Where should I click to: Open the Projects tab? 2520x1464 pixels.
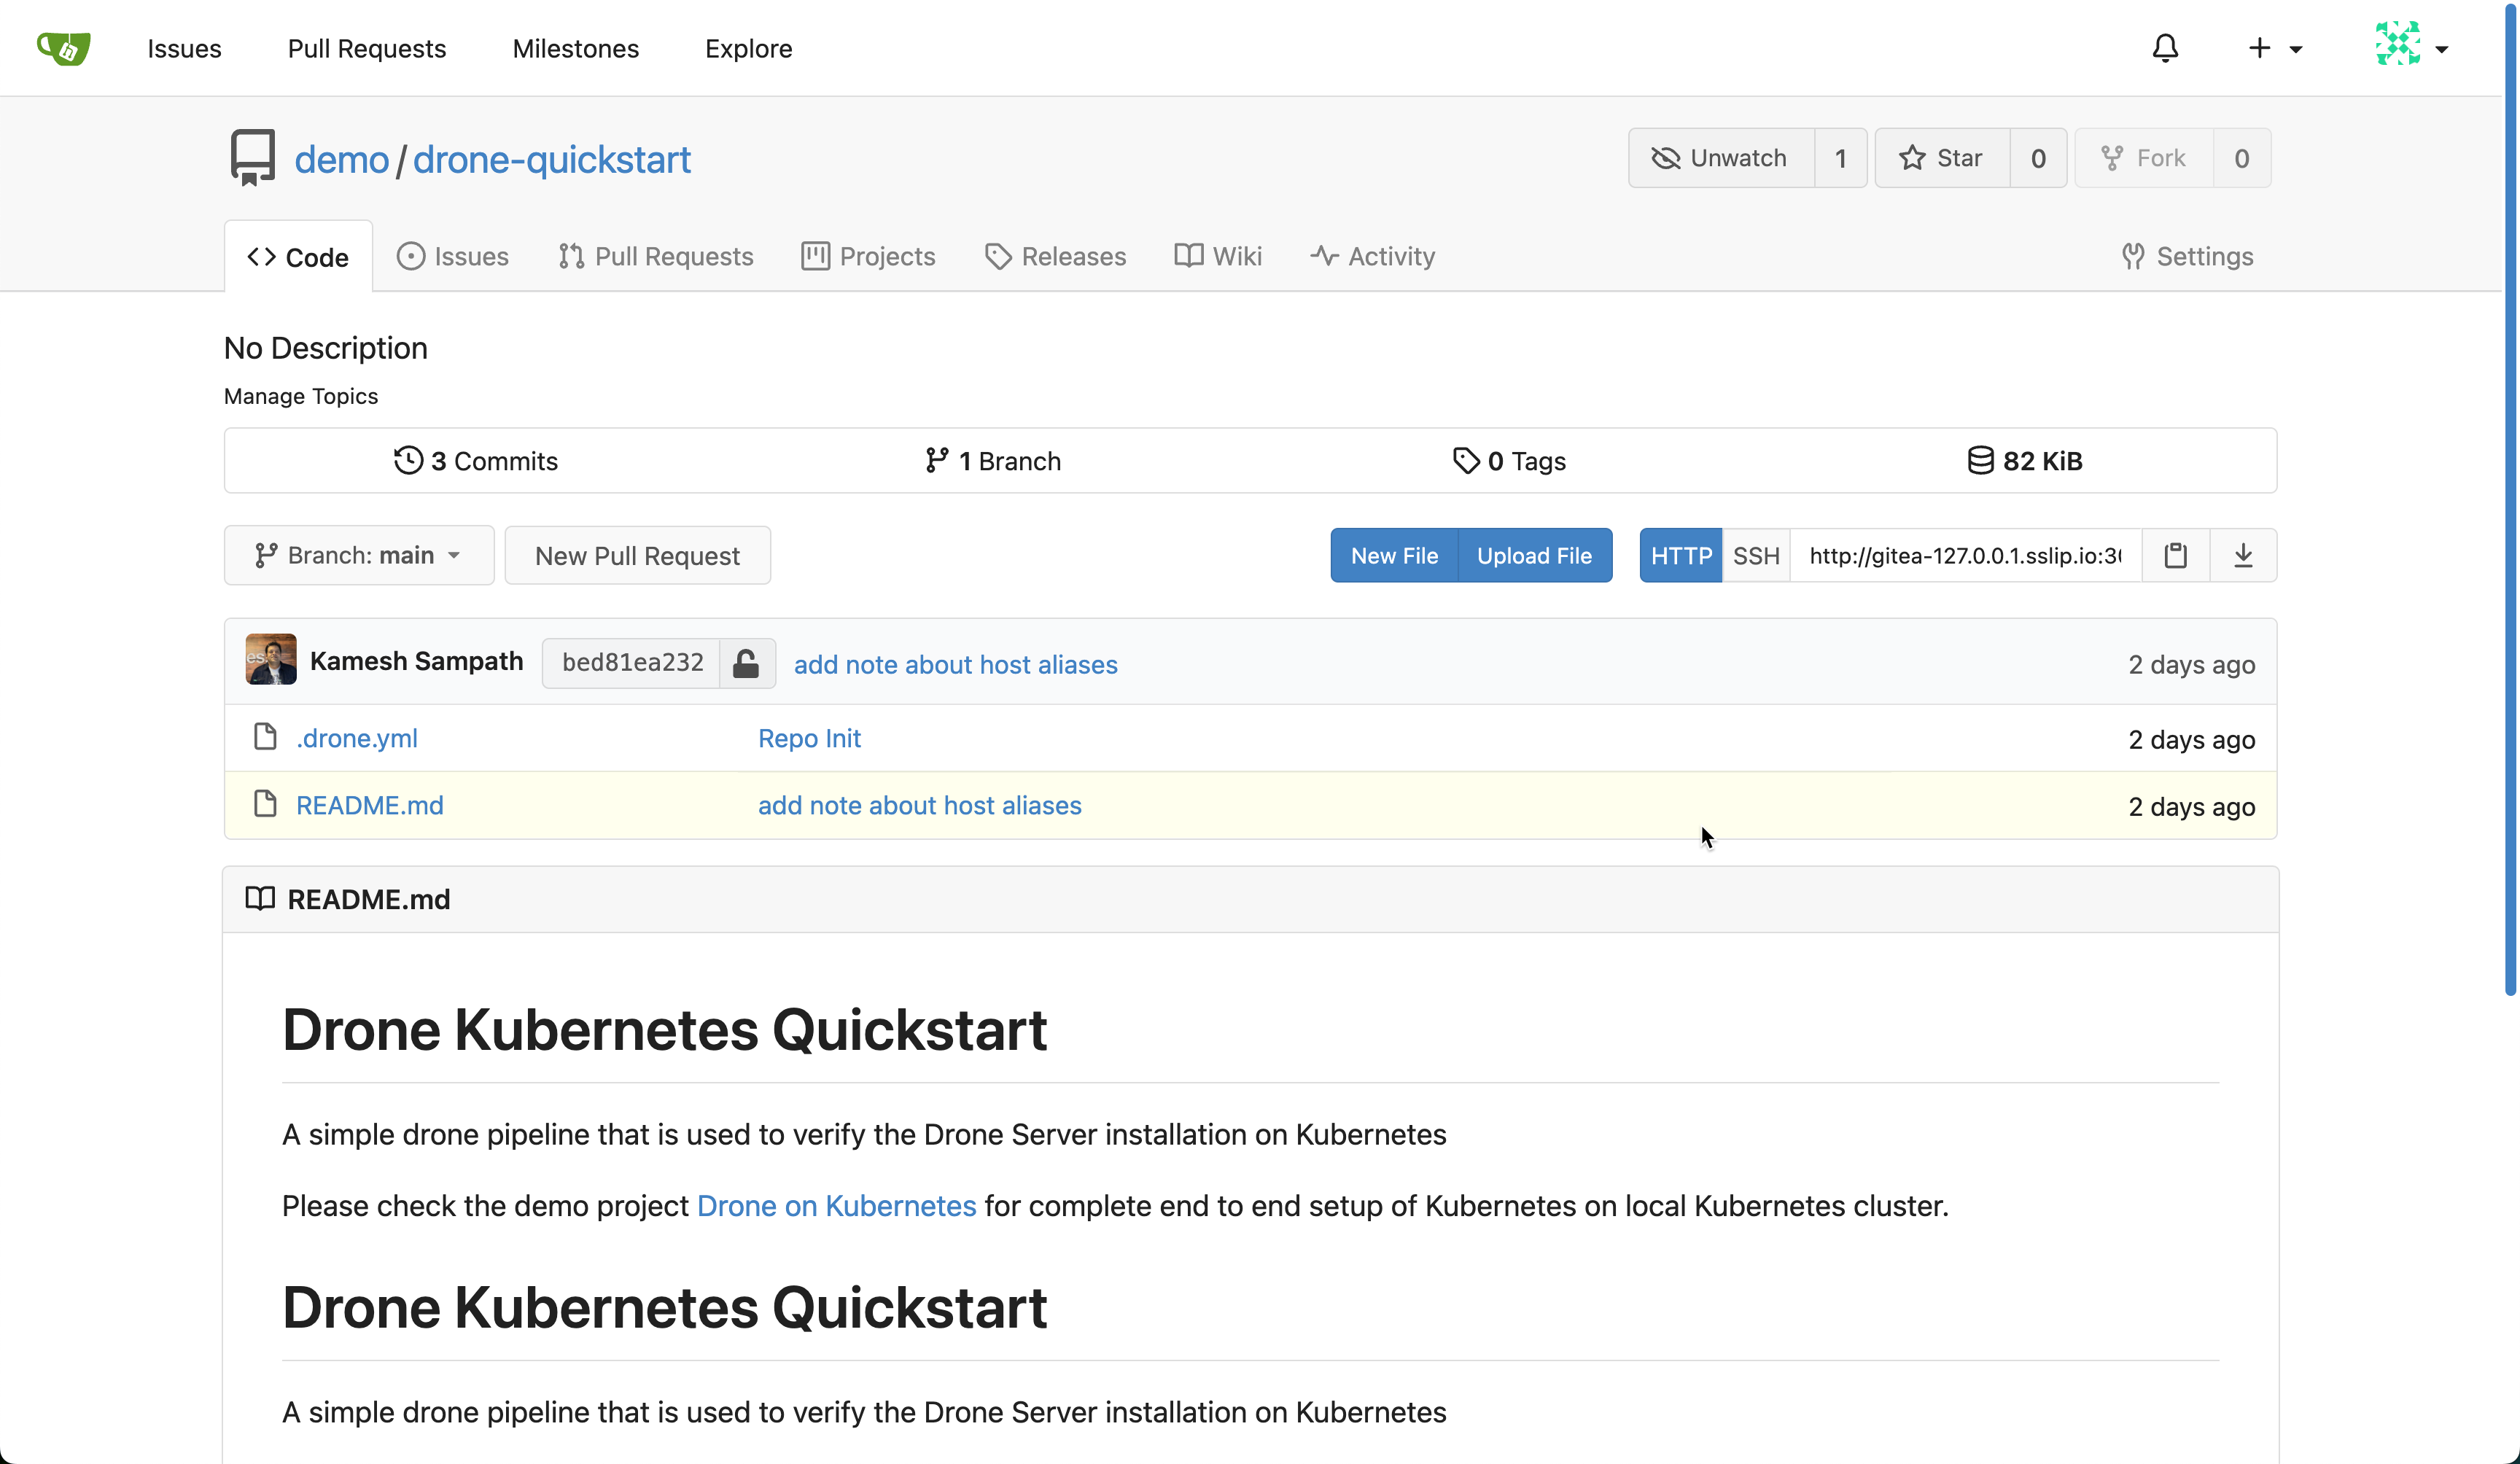click(x=868, y=256)
